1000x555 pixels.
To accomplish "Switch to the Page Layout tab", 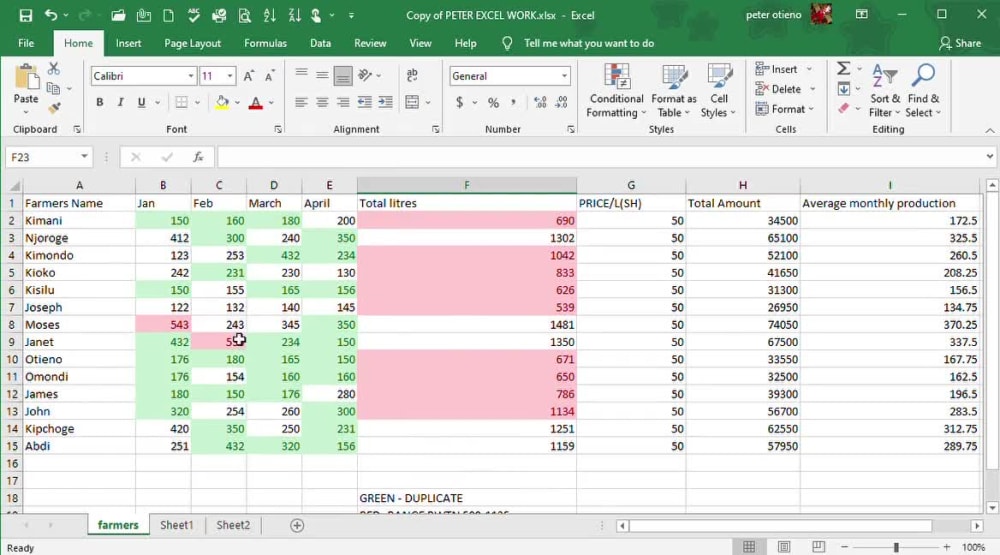I will (193, 43).
